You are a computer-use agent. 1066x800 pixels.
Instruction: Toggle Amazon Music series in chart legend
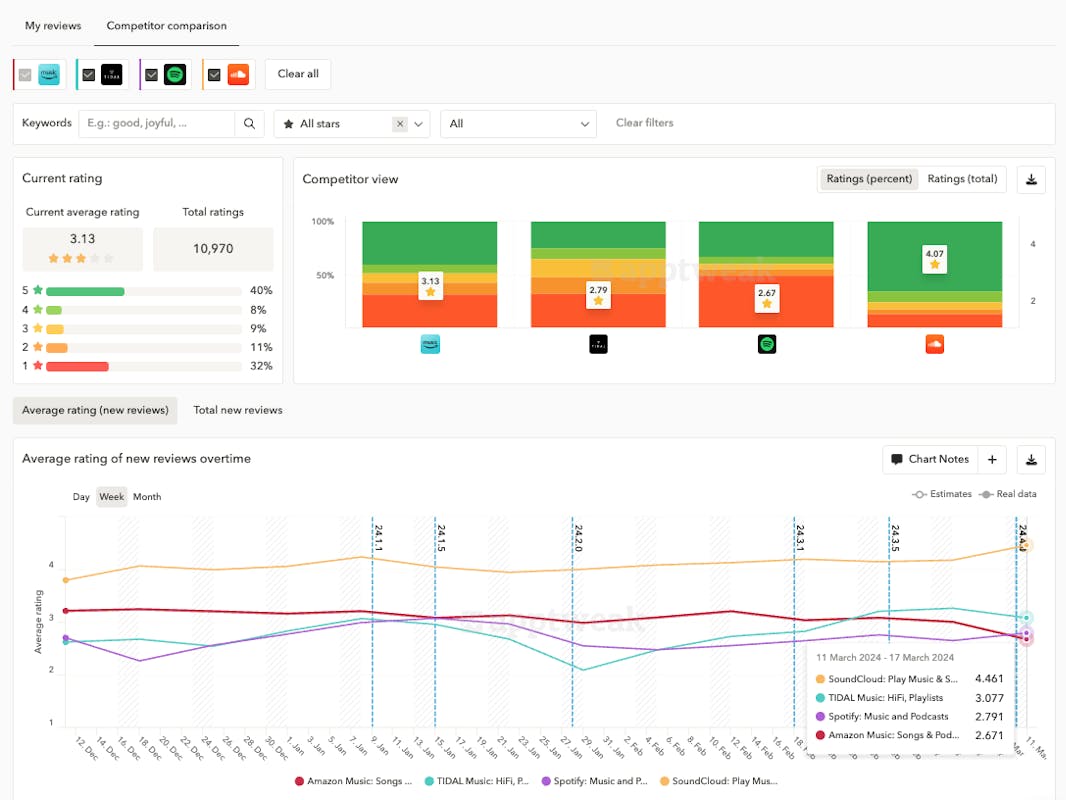point(354,781)
